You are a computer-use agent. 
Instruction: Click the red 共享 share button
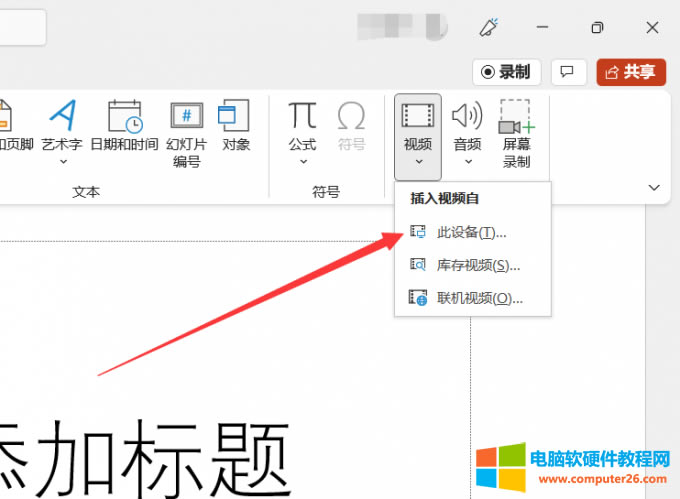pyautogui.click(x=630, y=72)
